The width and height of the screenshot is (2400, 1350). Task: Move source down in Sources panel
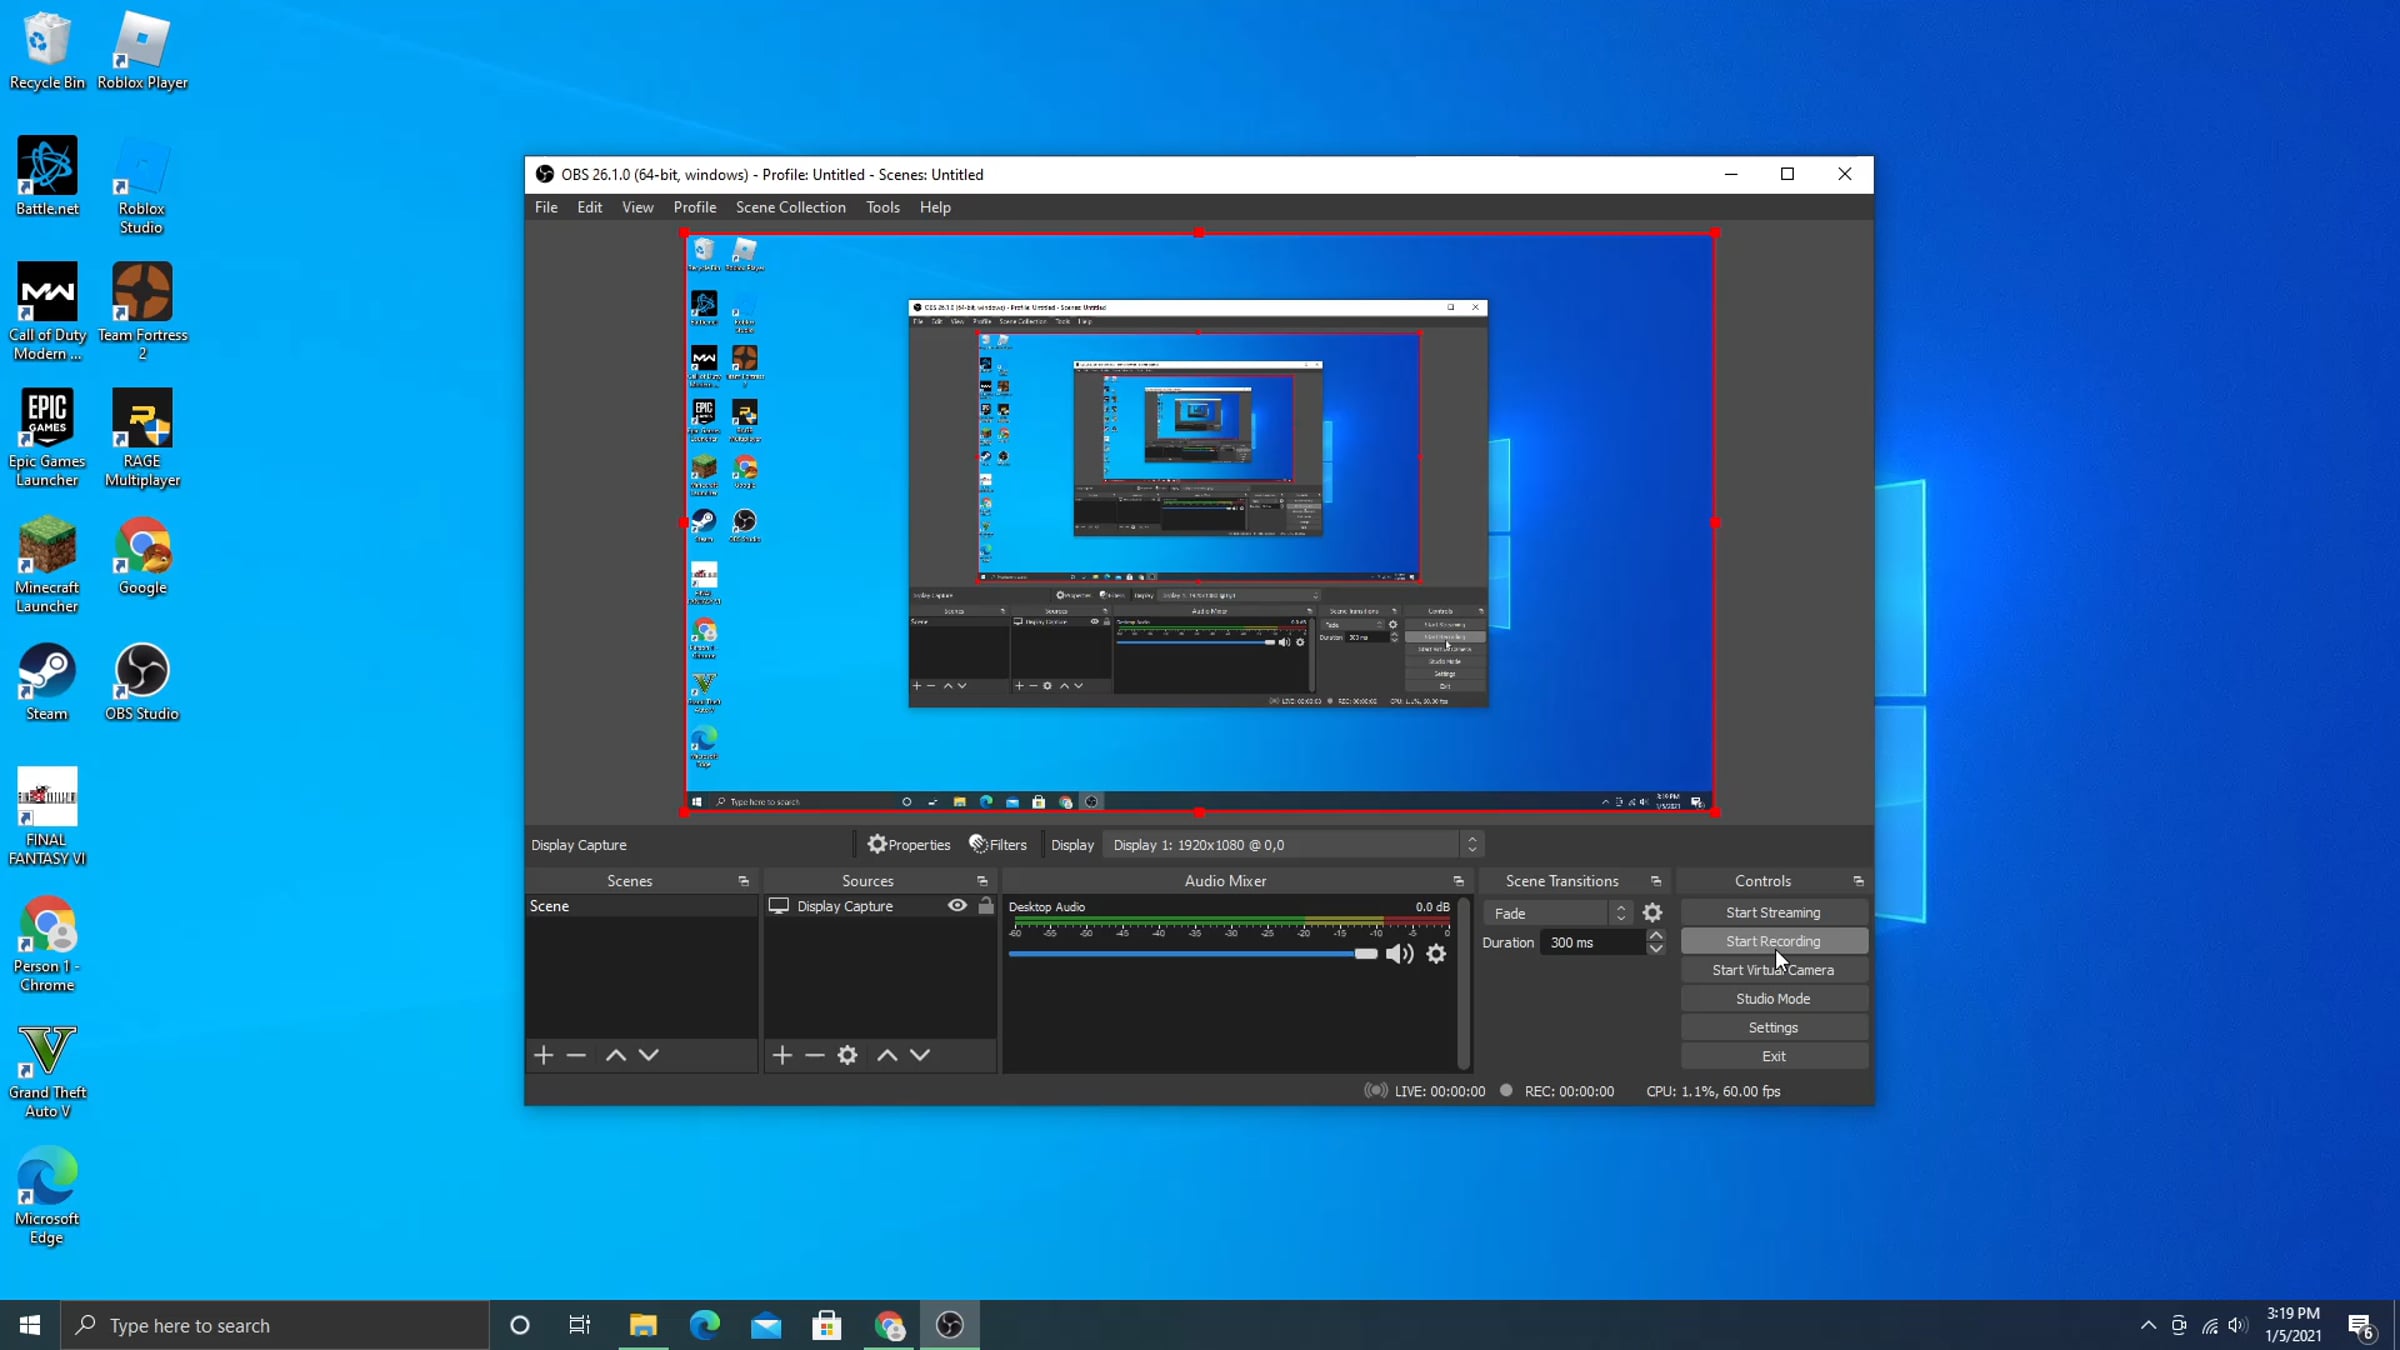[x=920, y=1055]
